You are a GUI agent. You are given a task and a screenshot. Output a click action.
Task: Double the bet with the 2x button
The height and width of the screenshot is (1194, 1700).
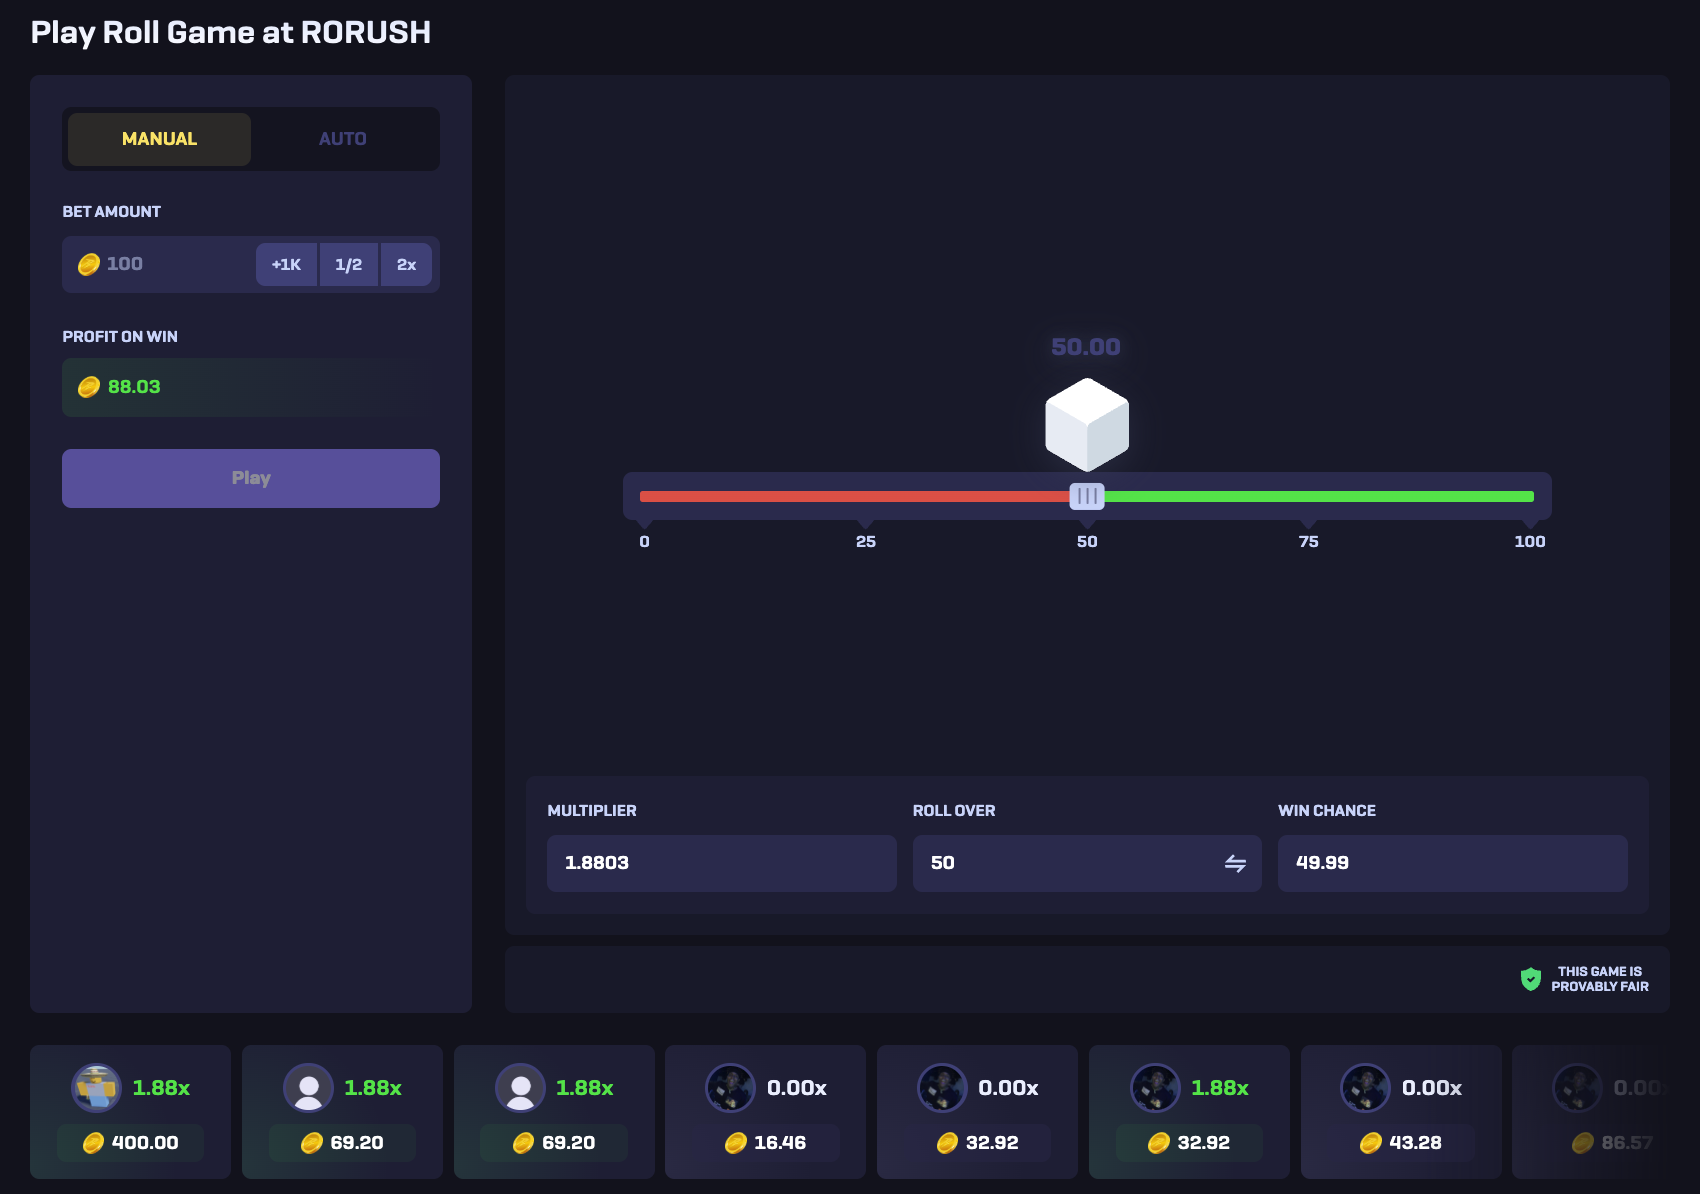point(406,265)
